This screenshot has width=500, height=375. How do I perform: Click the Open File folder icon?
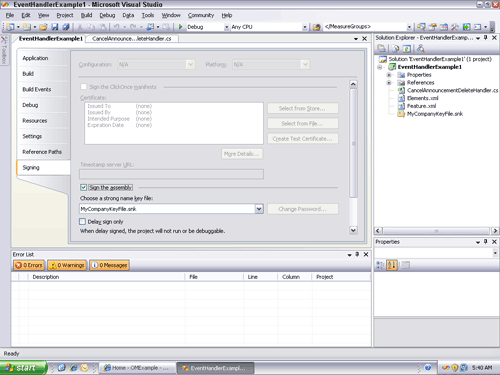[x=43, y=27]
